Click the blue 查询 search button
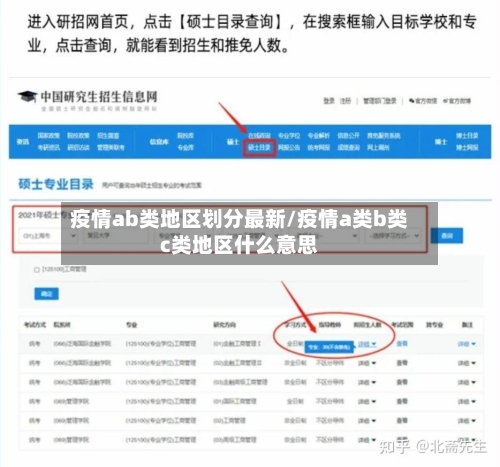500x467 pixels. (447, 236)
